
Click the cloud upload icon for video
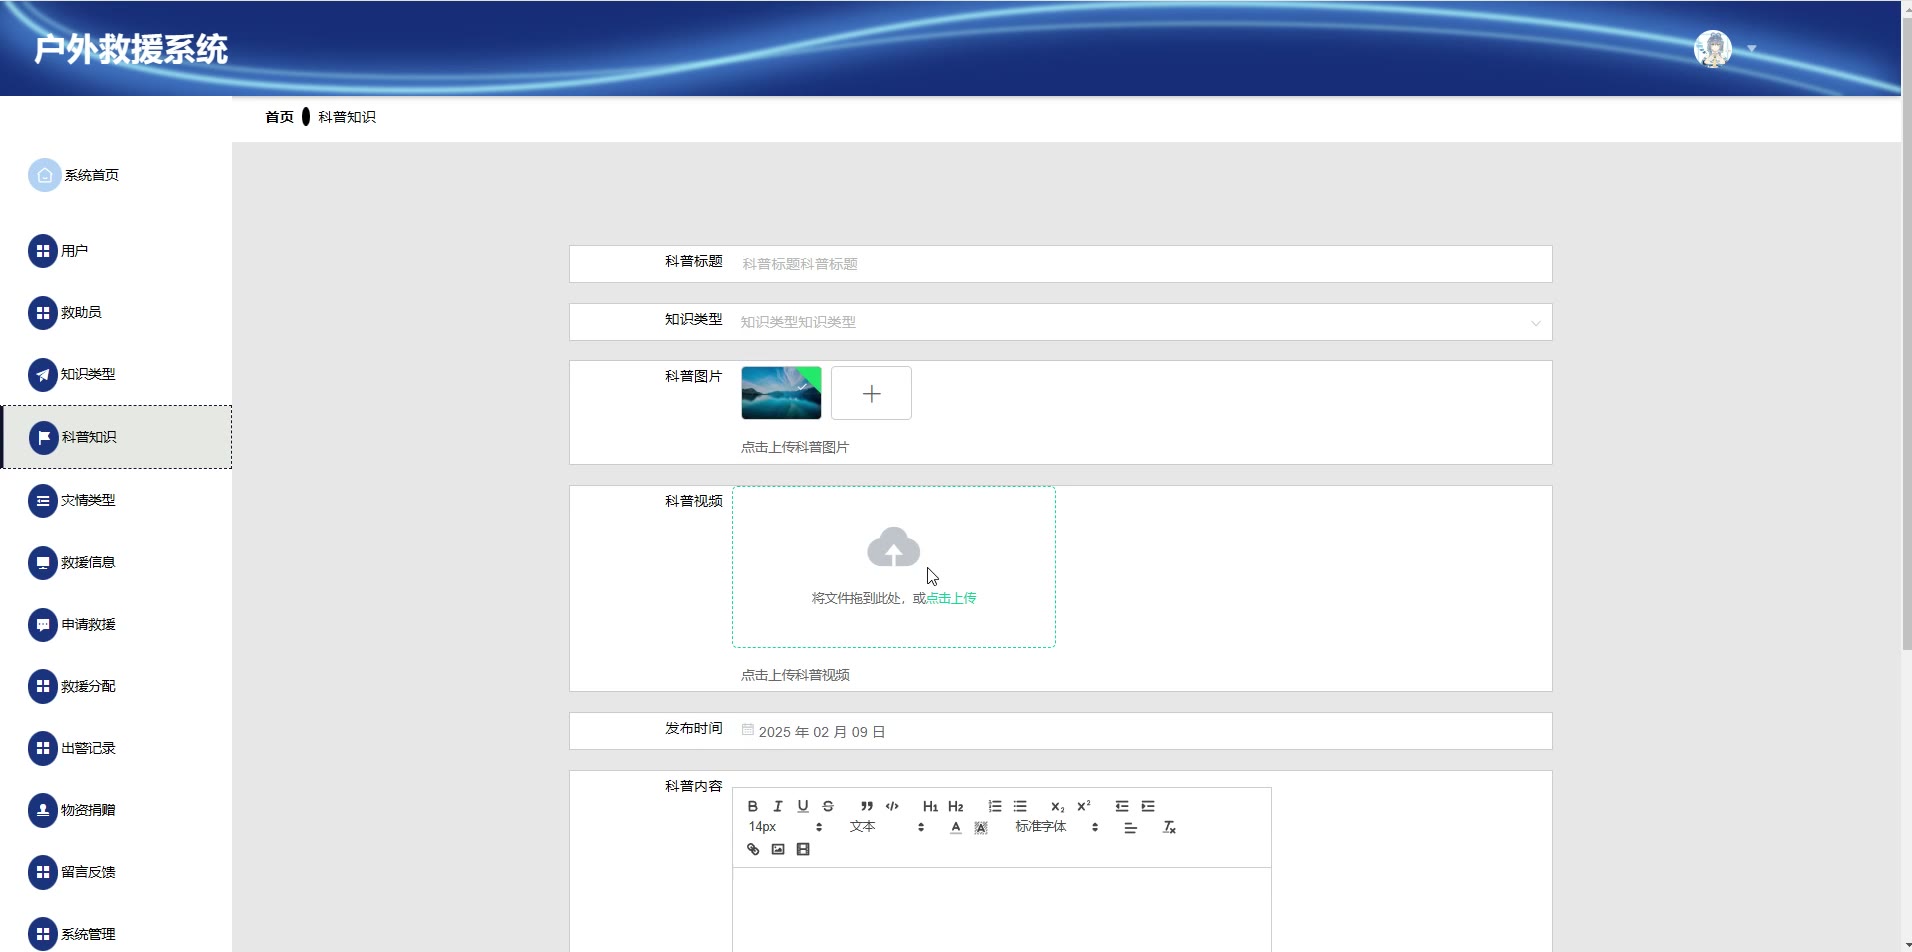click(x=893, y=547)
